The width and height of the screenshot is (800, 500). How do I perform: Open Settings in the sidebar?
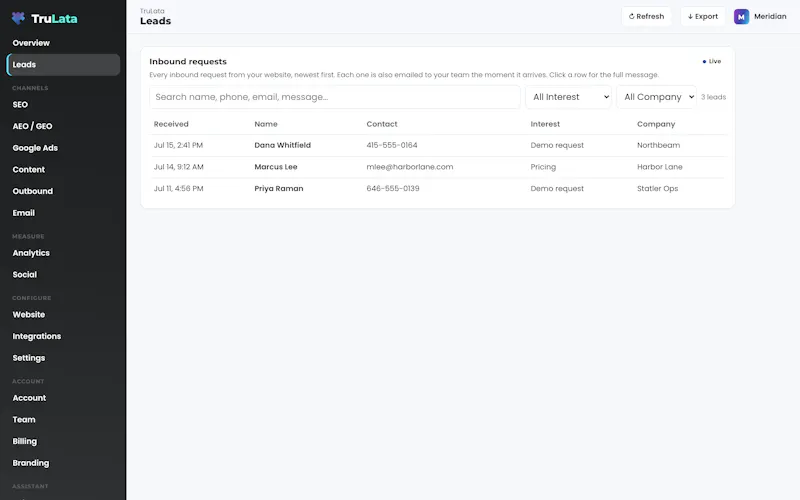63,358
